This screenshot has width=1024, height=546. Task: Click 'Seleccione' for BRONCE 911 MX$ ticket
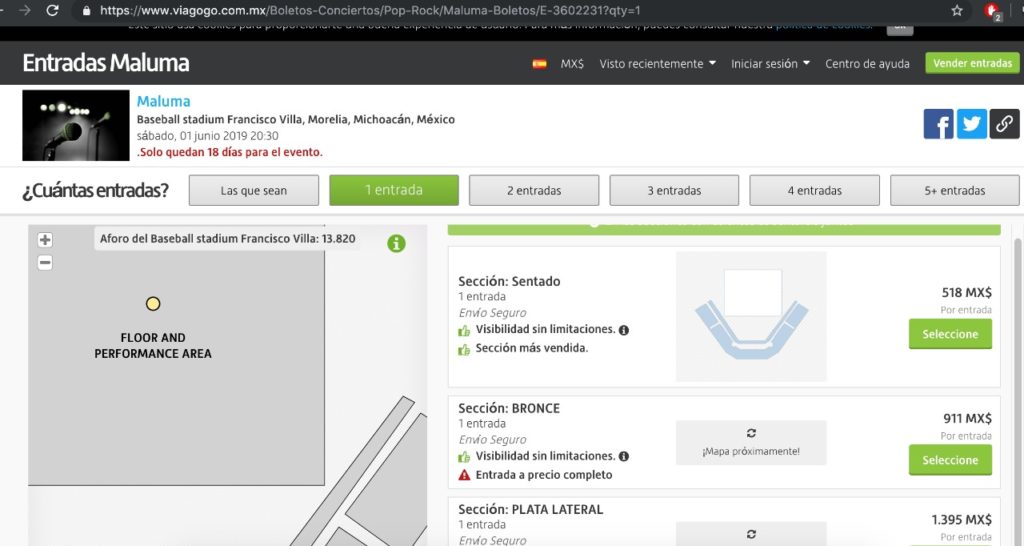[950, 460]
